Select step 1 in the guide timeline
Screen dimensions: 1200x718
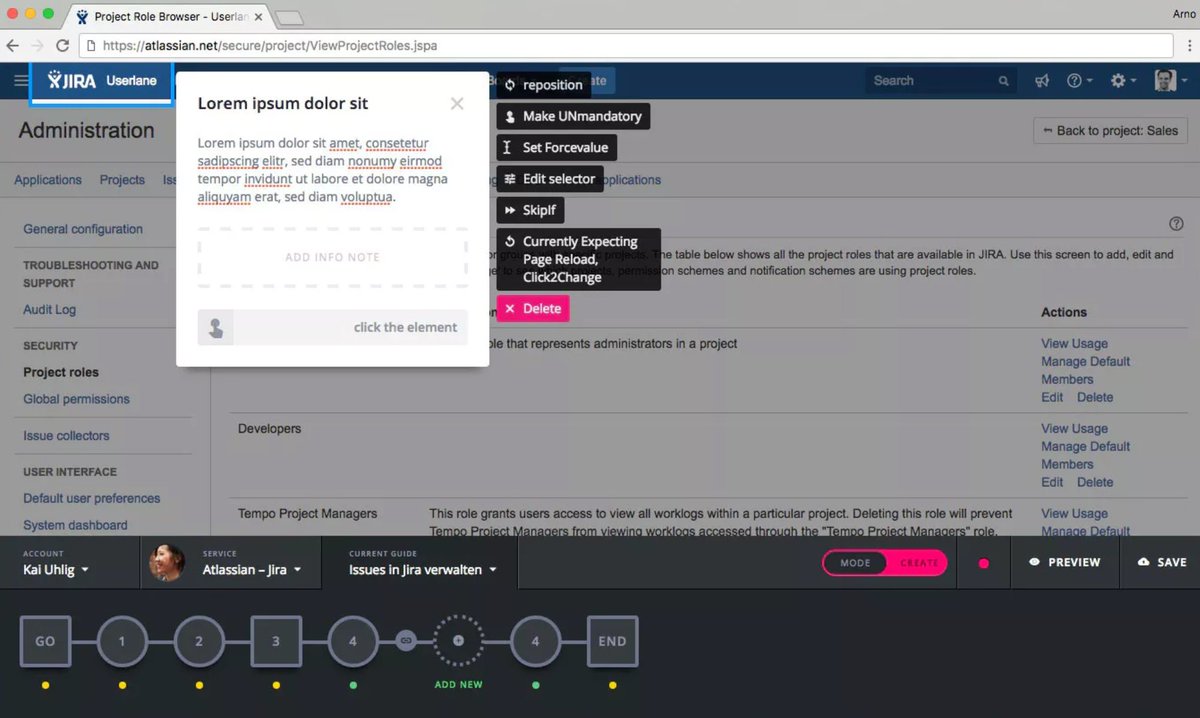click(x=122, y=642)
